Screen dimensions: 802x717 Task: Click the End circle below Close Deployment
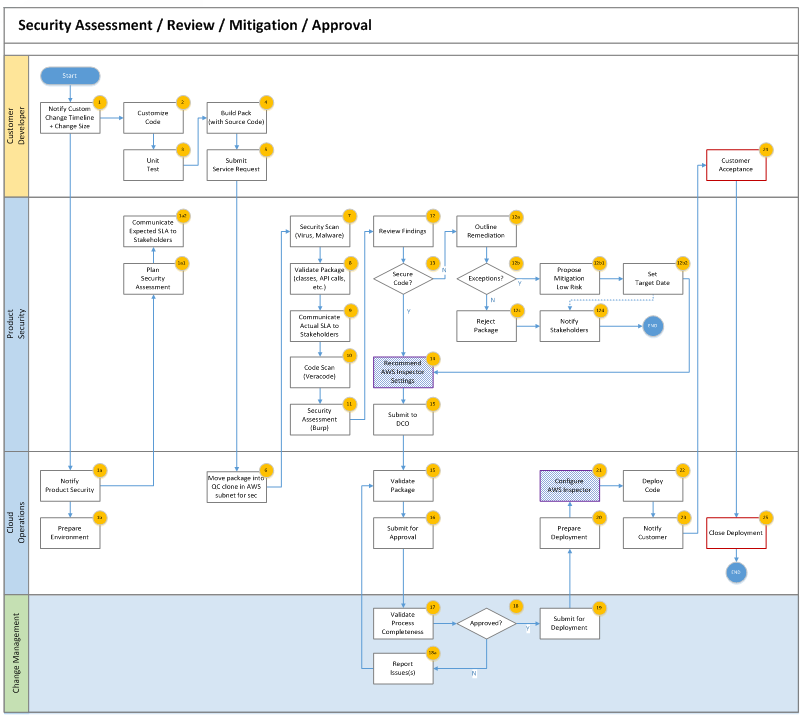click(736, 572)
